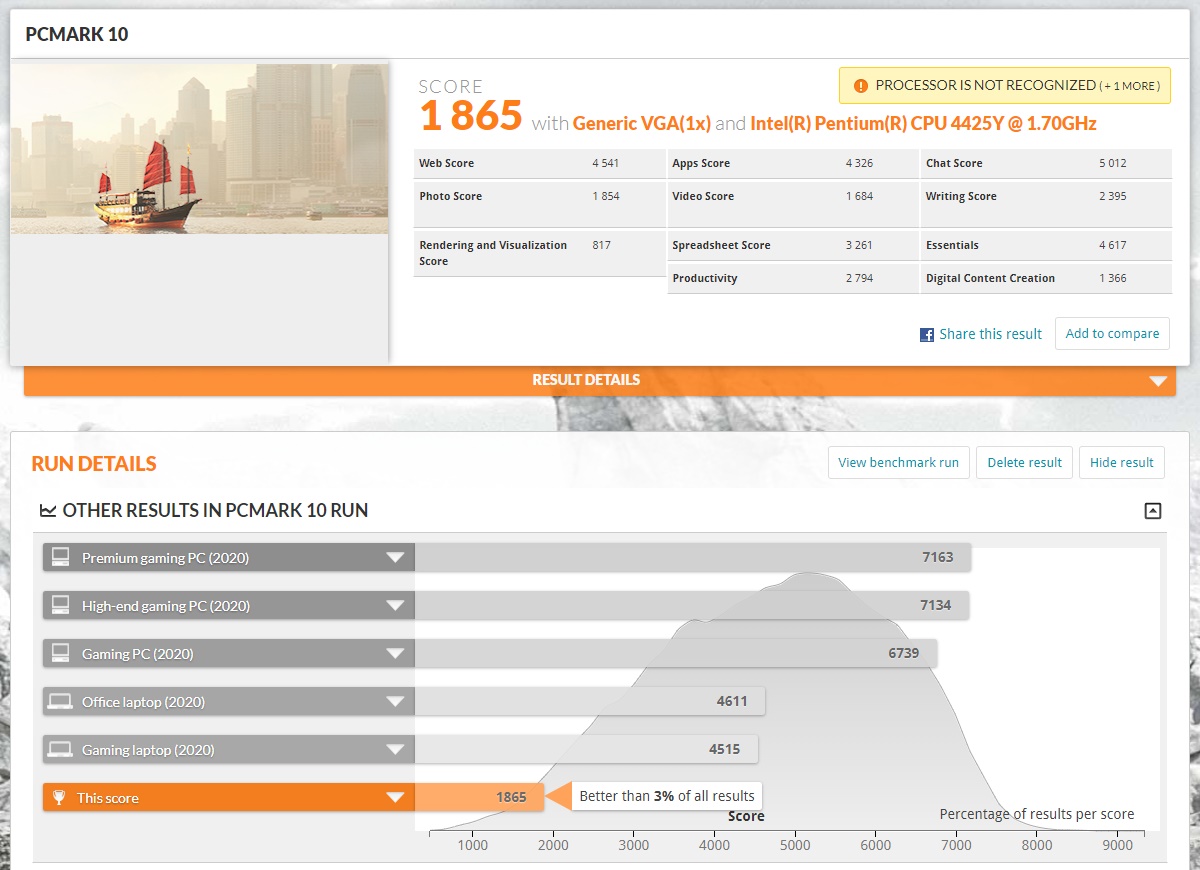Click the RUN DETAILS heading

[x=94, y=464]
